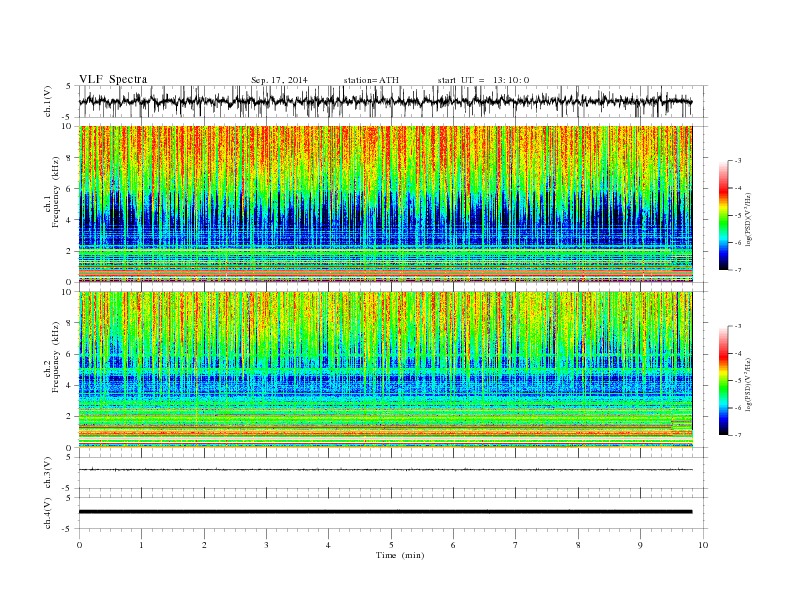
Task: Click the "5" minute tick label
Action: (391, 545)
